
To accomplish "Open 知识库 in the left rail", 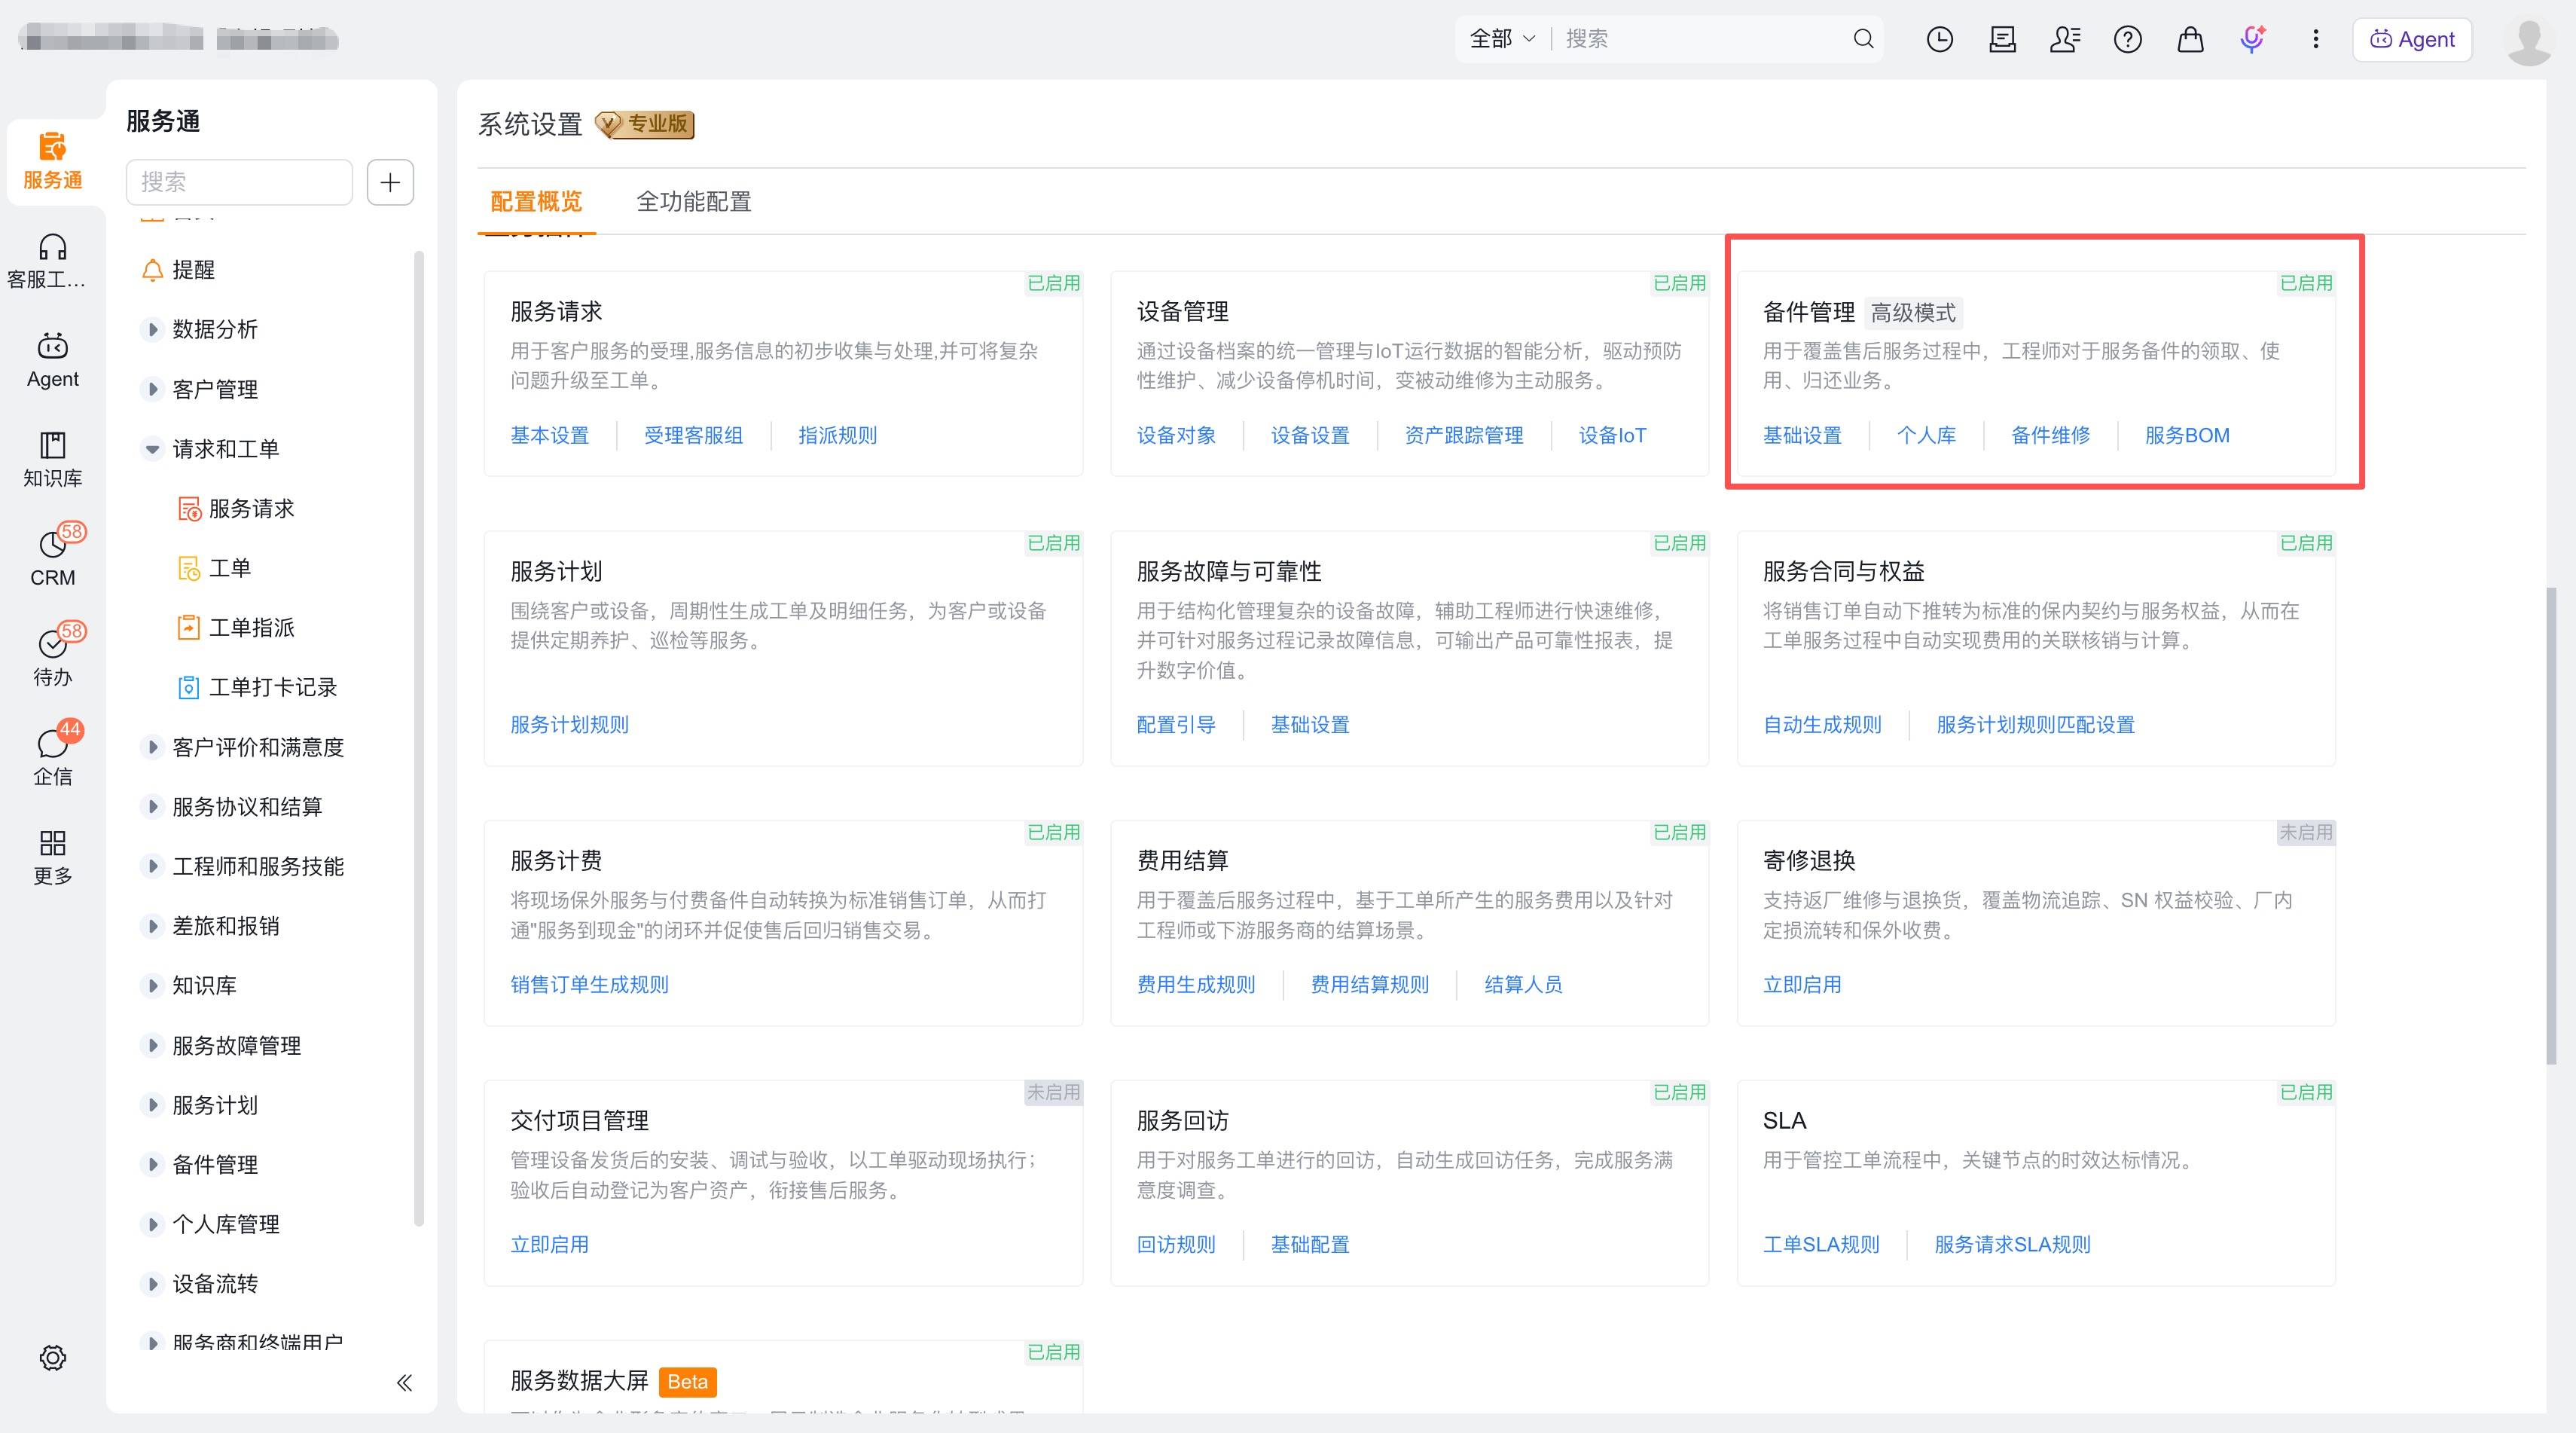I will (x=52, y=459).
